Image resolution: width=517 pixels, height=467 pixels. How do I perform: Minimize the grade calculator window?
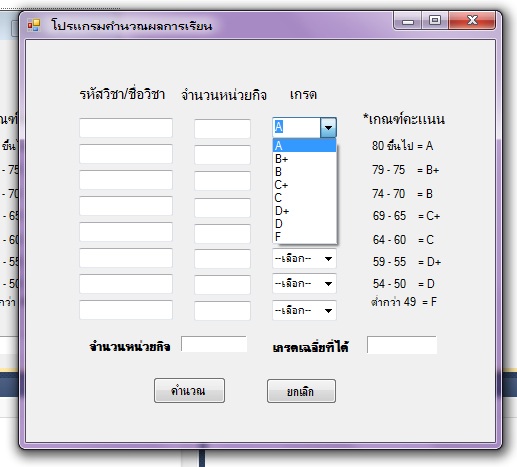coord(408,21)
